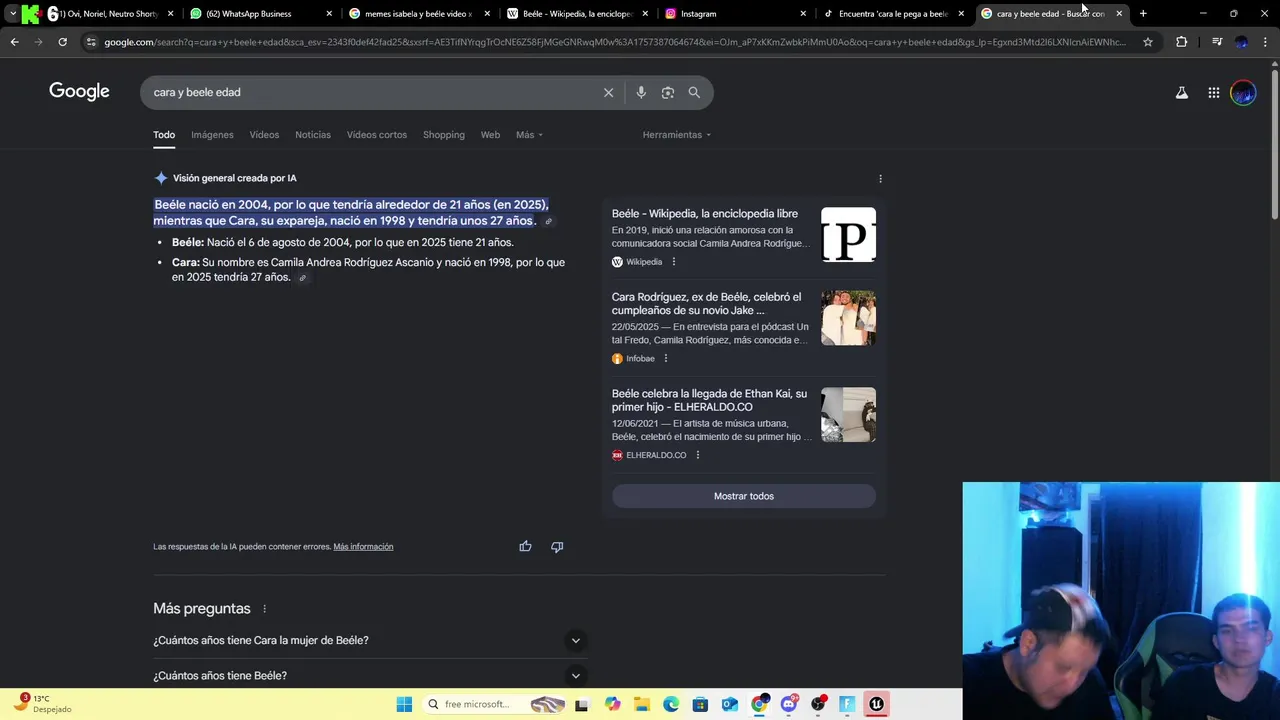The image size is (1280, 720).
Task: Switch to the Instagram browser tab
Action: (x=735, y=14)
